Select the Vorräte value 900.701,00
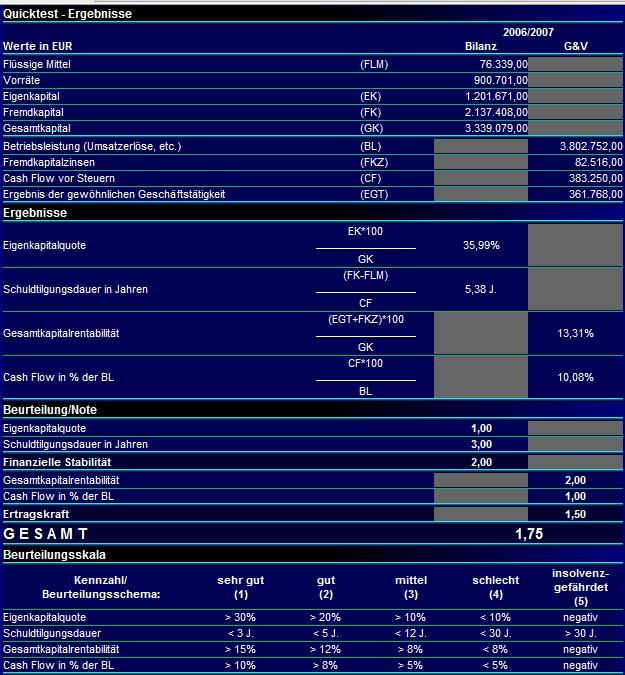Image resolution: width=625 pixels, height=675 pixels. [x=501, y=81]
